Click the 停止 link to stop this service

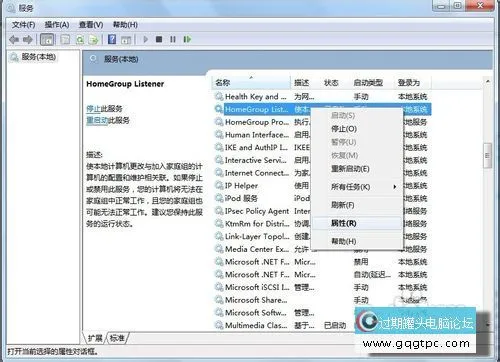(93, 109)
